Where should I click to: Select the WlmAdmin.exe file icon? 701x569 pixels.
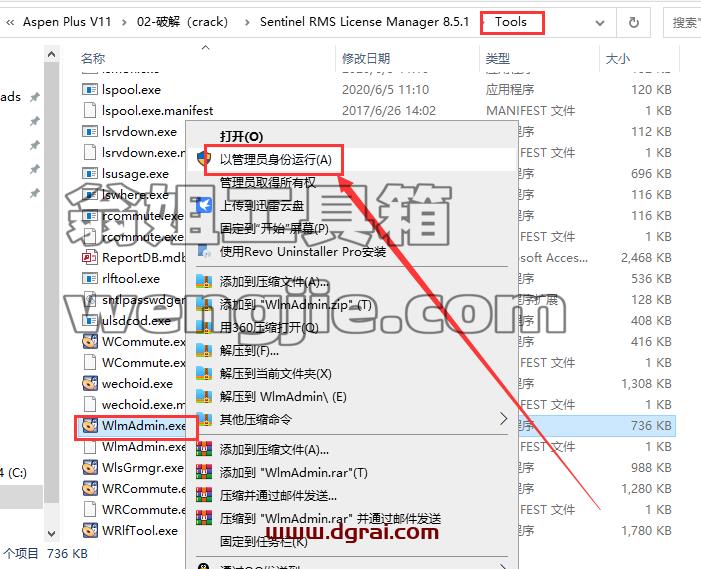tap(90, 426)
